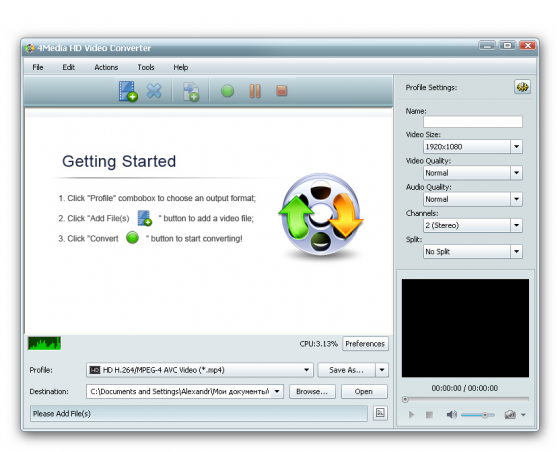Click the orange Pause toolbar button
The image size is (560, 452).
tap(255, 91)
